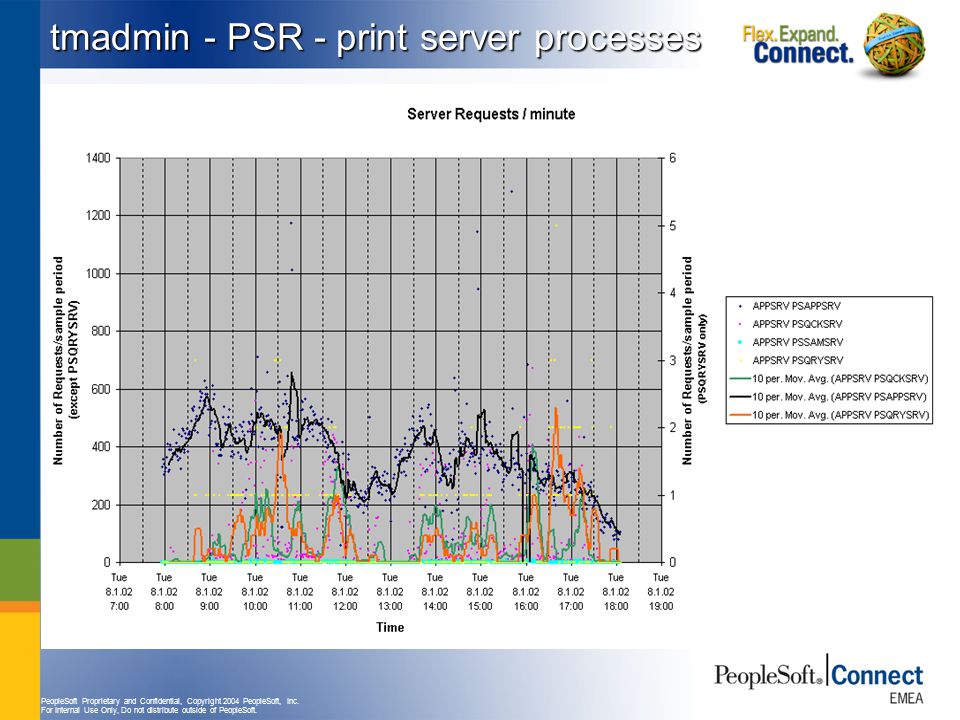Click the x-axis title 'Time'
The height and width of the screenshot is (720, 960).
coord(390,627)
